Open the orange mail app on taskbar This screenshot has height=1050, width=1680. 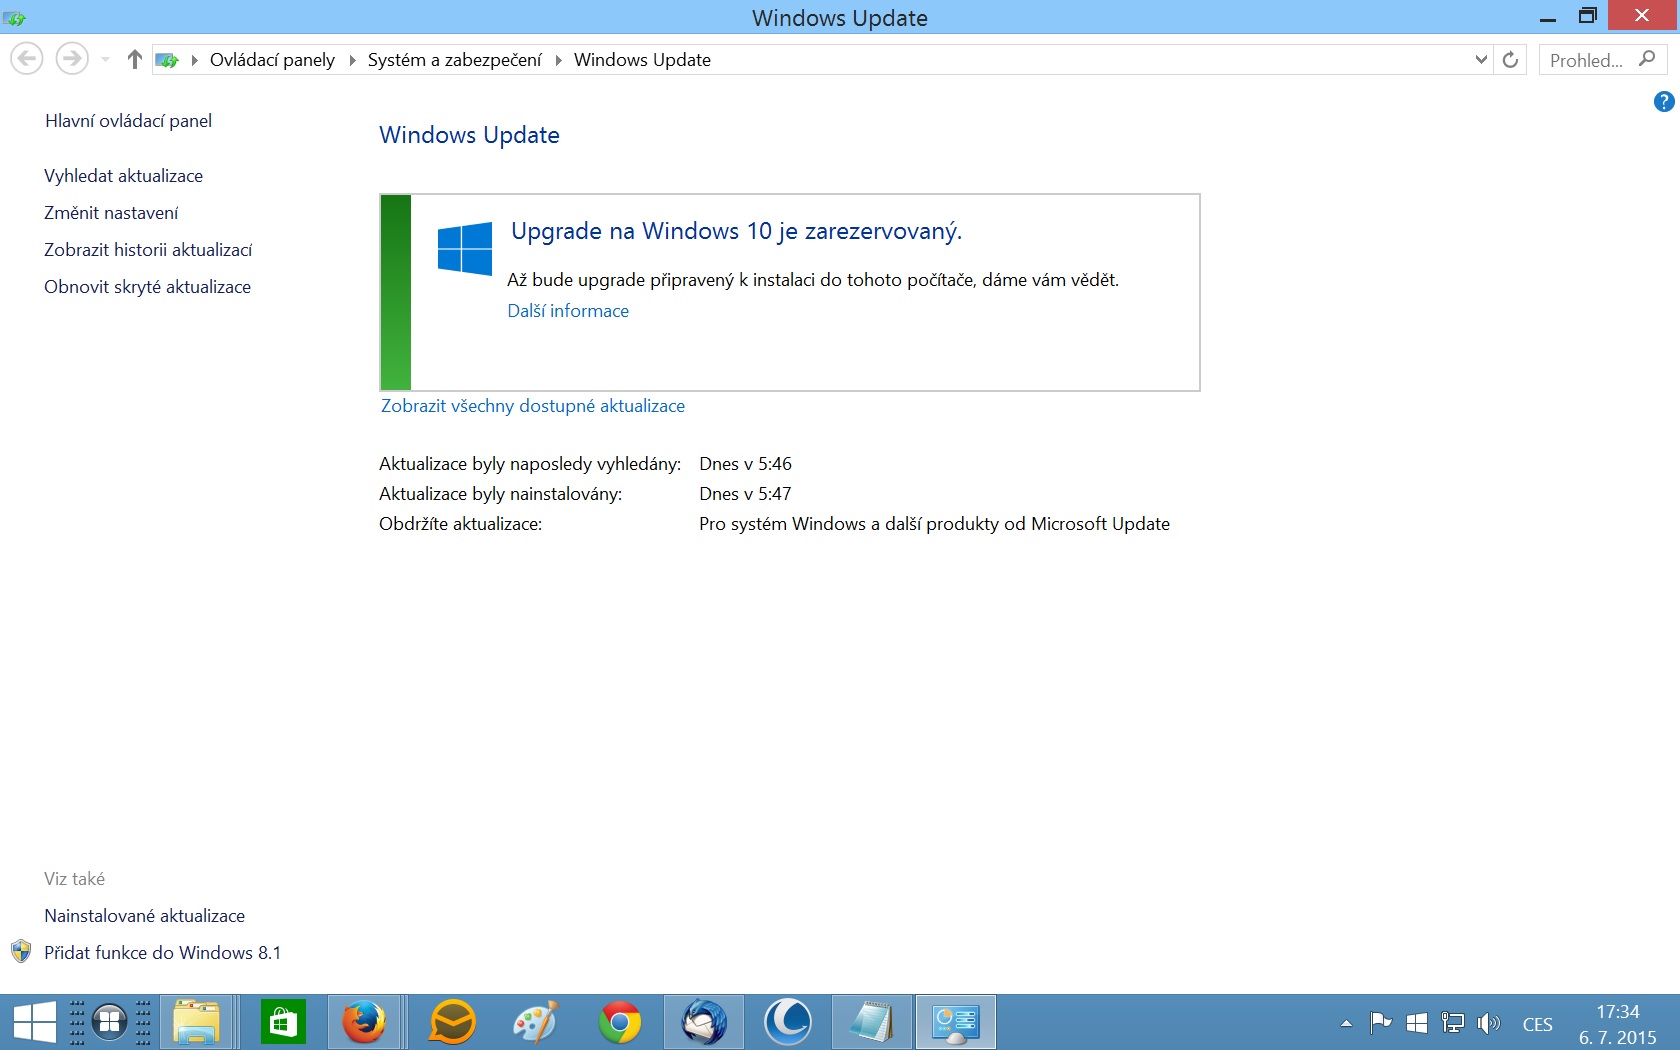coord(452,1022)
